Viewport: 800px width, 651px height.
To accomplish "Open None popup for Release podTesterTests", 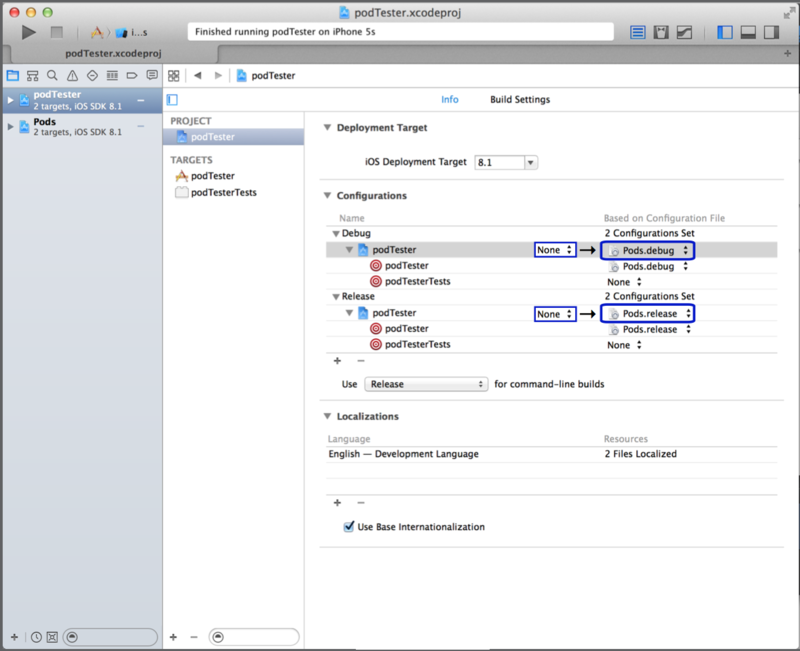I will click(623, 345).
